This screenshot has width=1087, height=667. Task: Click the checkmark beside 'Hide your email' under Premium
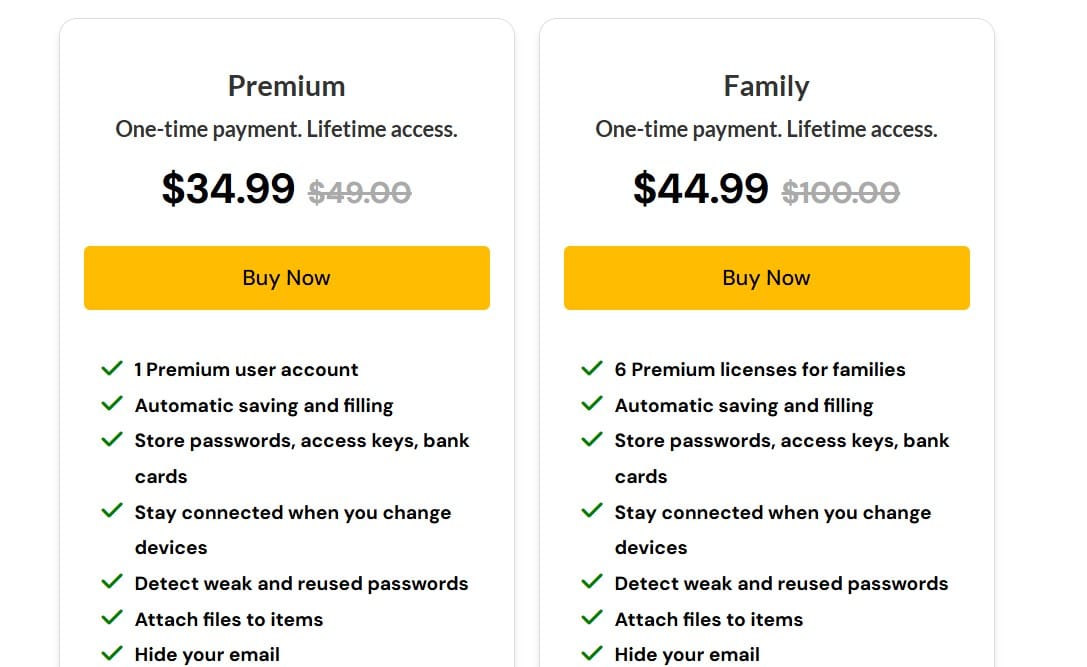(x=112, y=653)
